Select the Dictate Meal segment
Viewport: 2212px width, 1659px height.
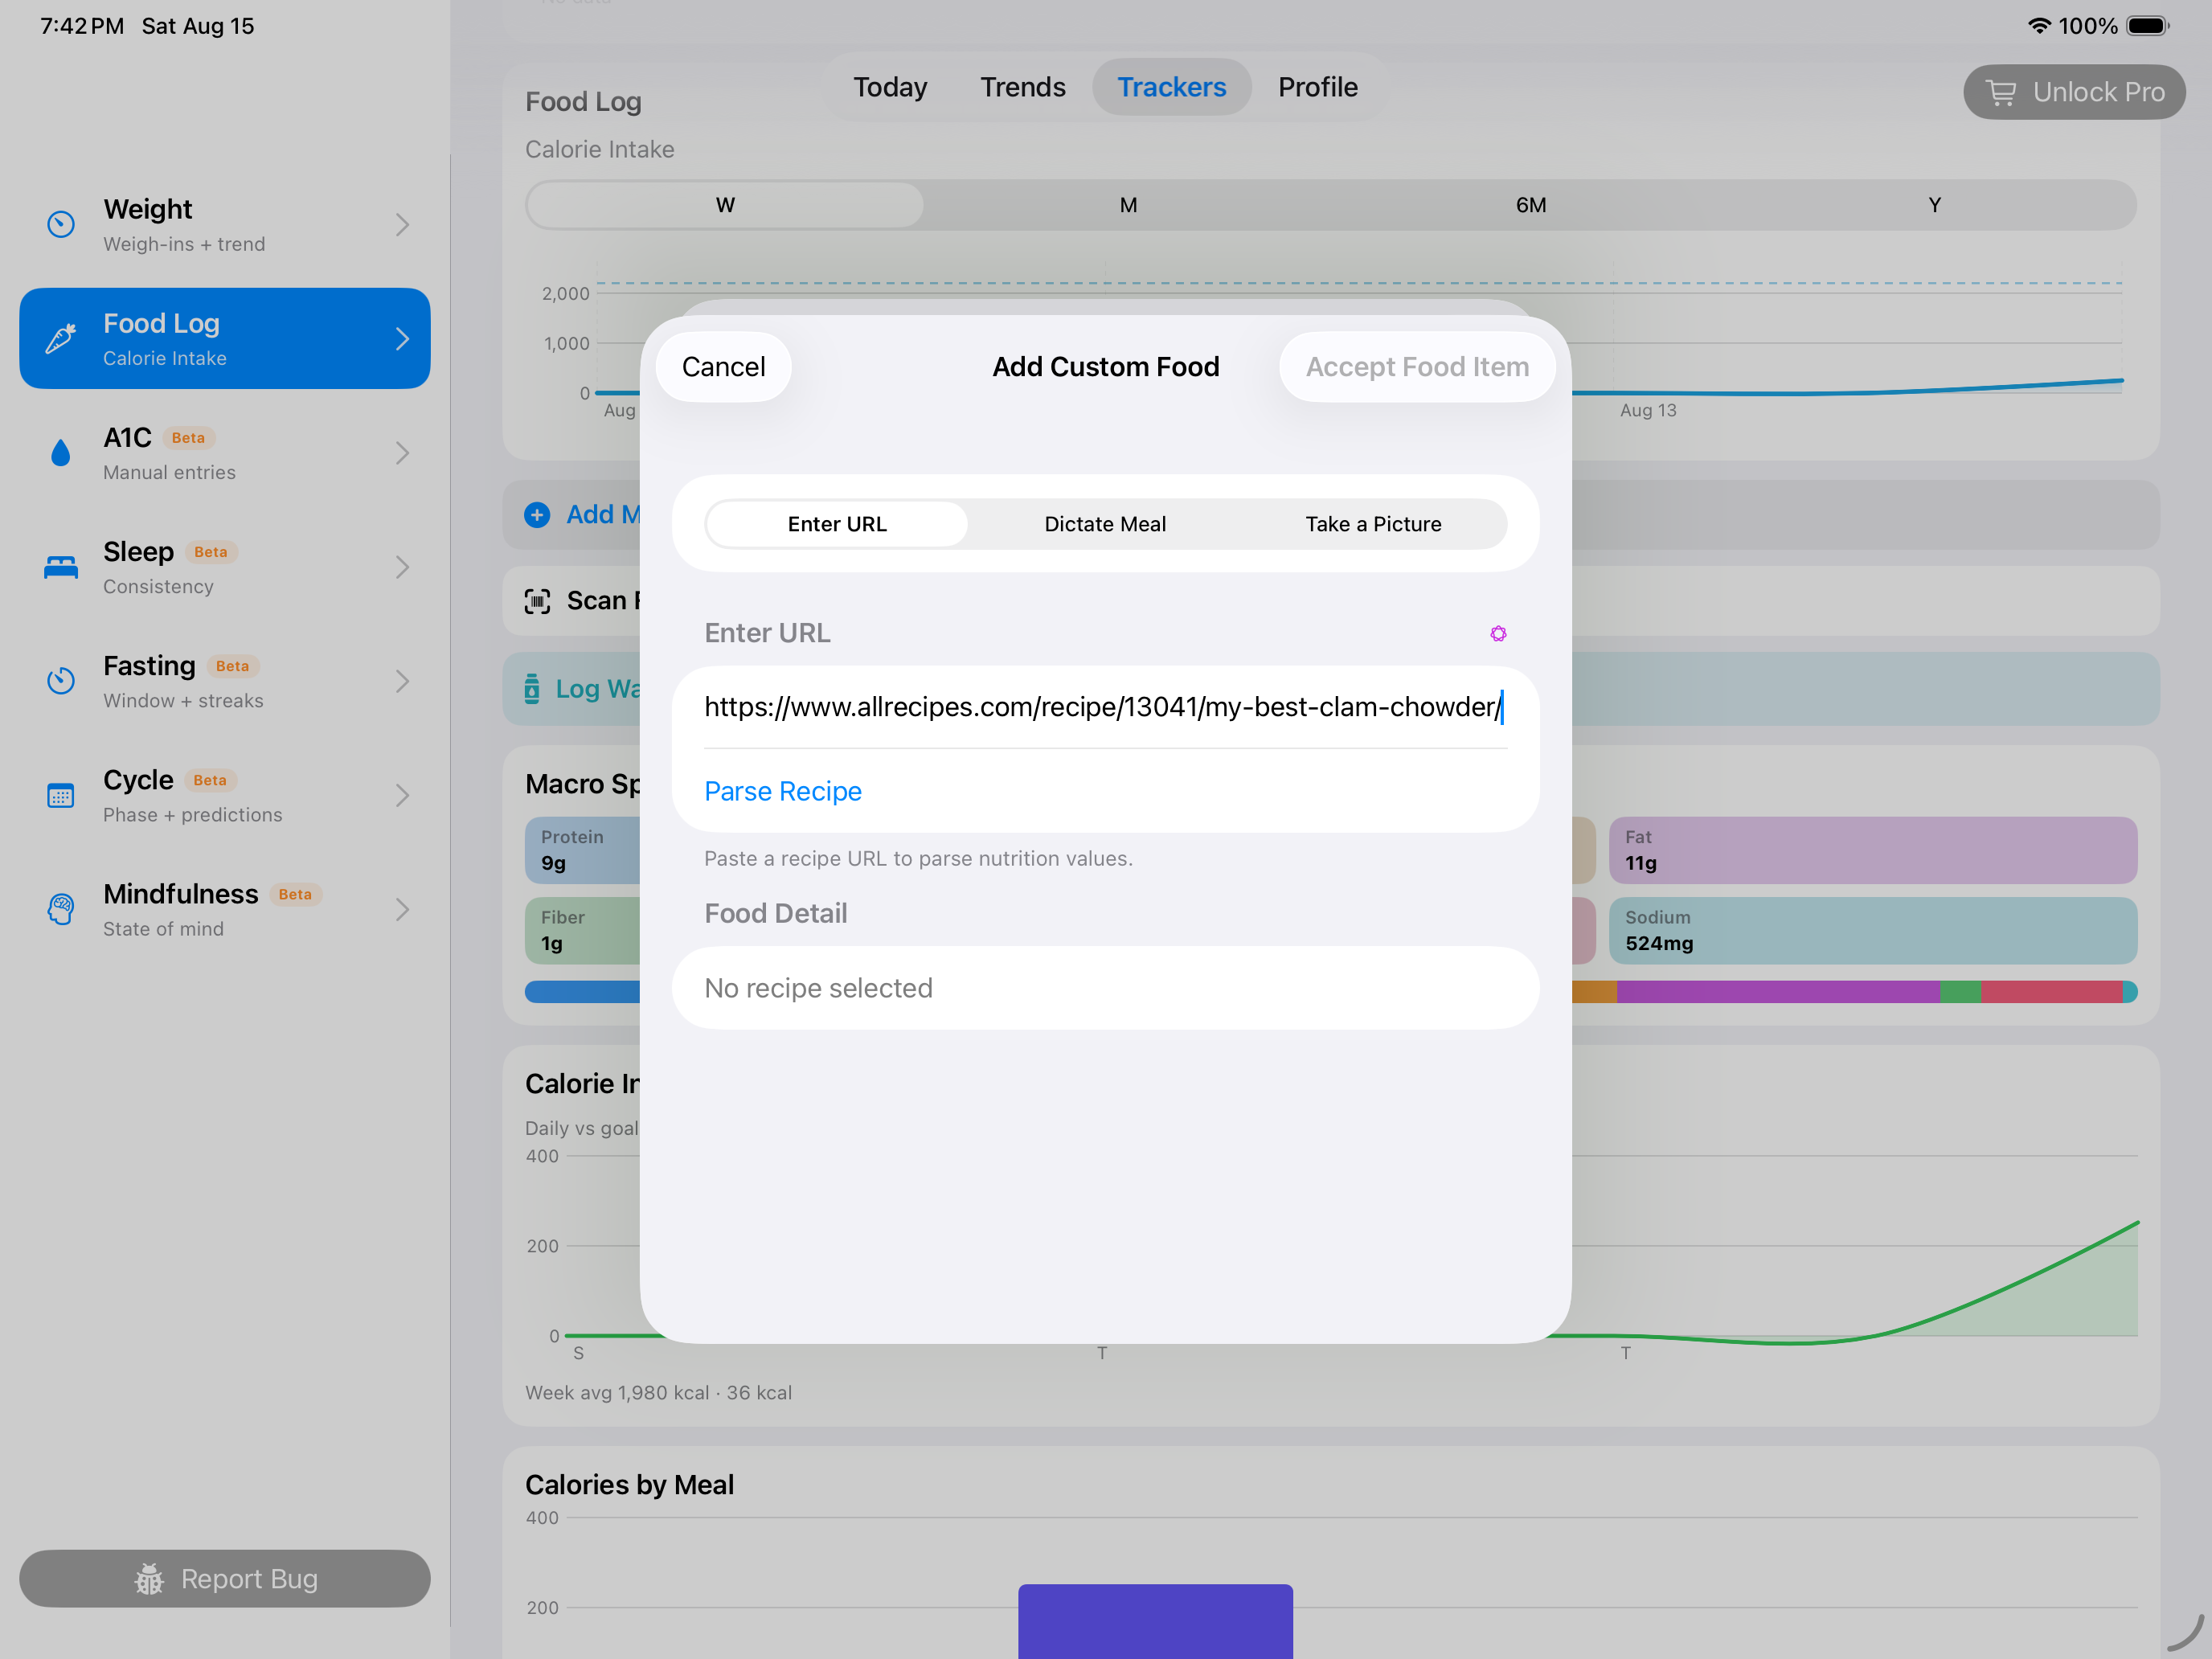(x=1105, y=525)
